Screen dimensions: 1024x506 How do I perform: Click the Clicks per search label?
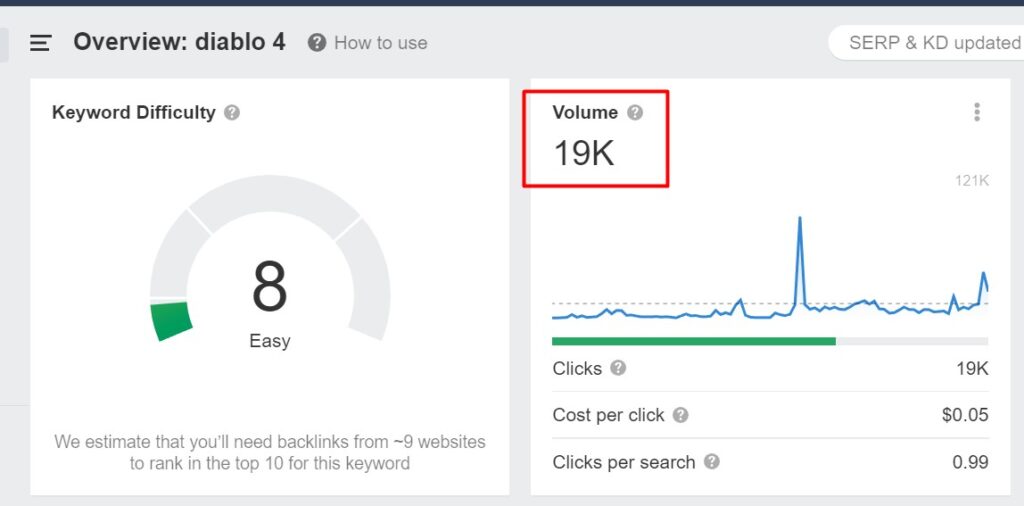(624, 462)
